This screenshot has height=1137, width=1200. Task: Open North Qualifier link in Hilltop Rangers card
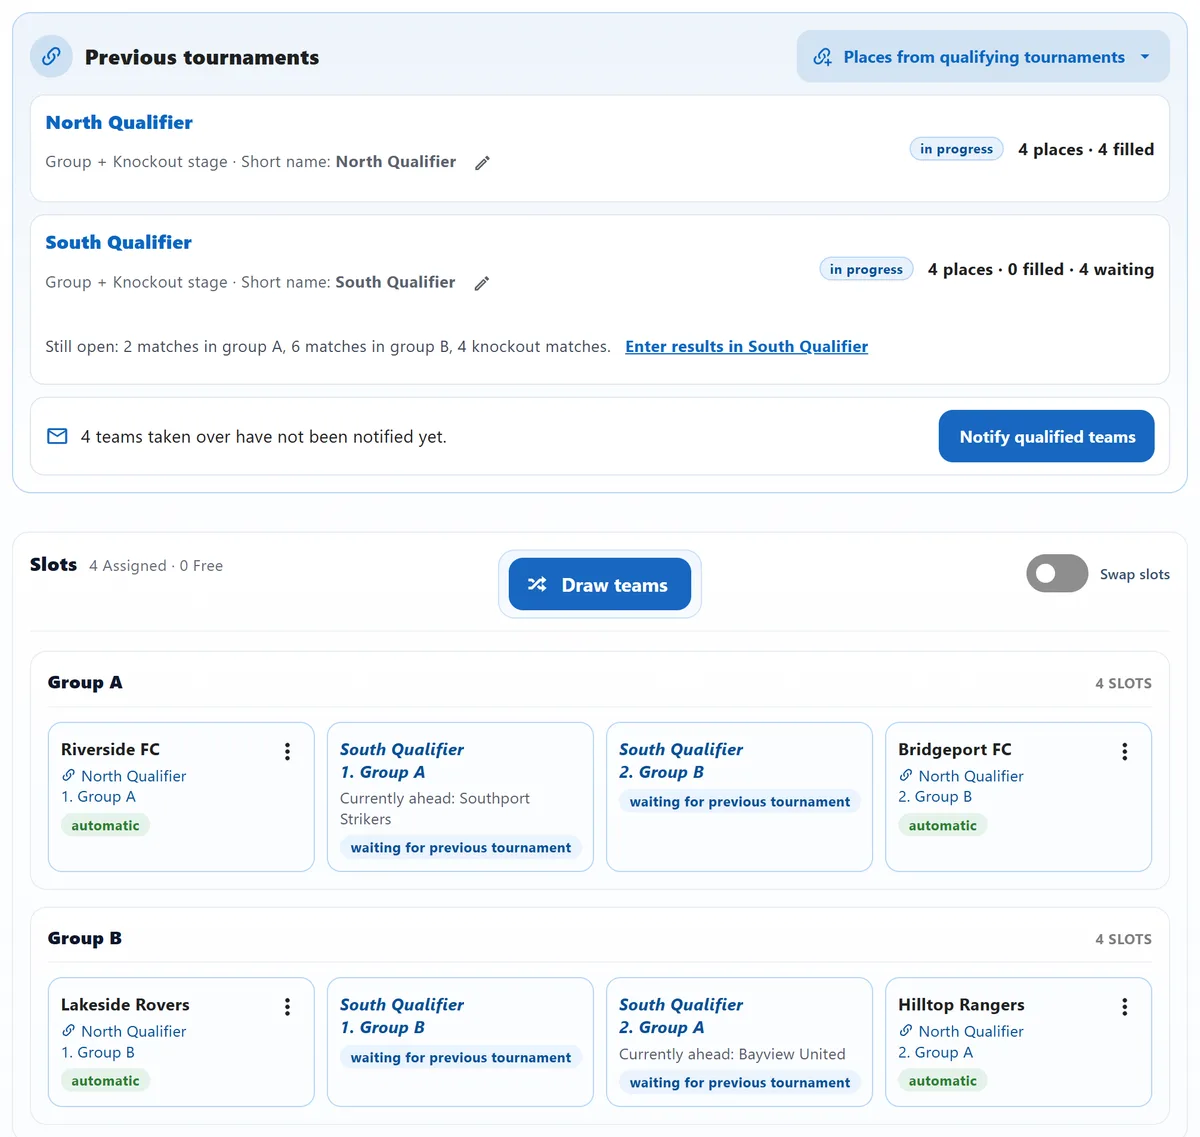971,1031
